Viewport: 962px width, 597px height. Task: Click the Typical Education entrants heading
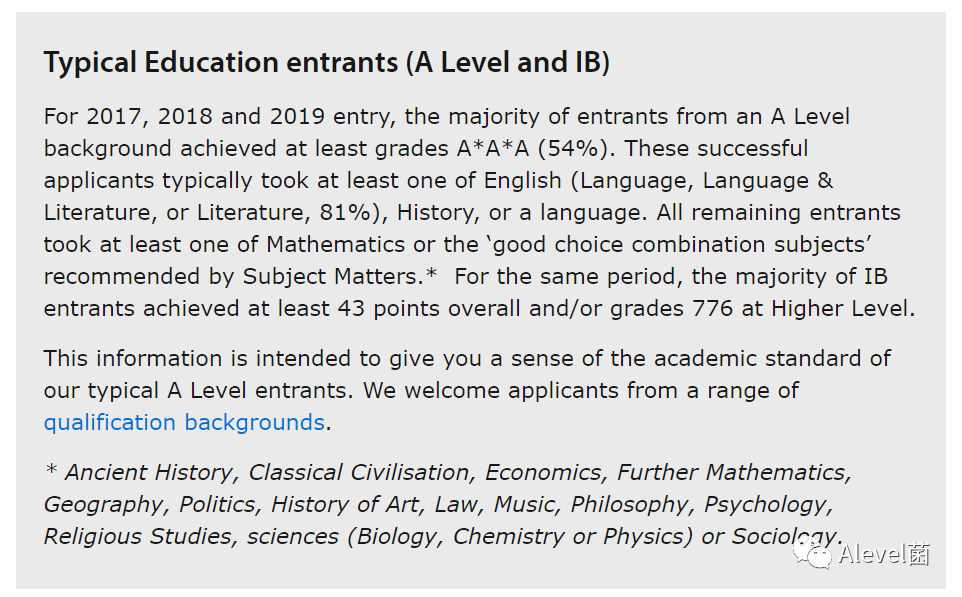326,63
